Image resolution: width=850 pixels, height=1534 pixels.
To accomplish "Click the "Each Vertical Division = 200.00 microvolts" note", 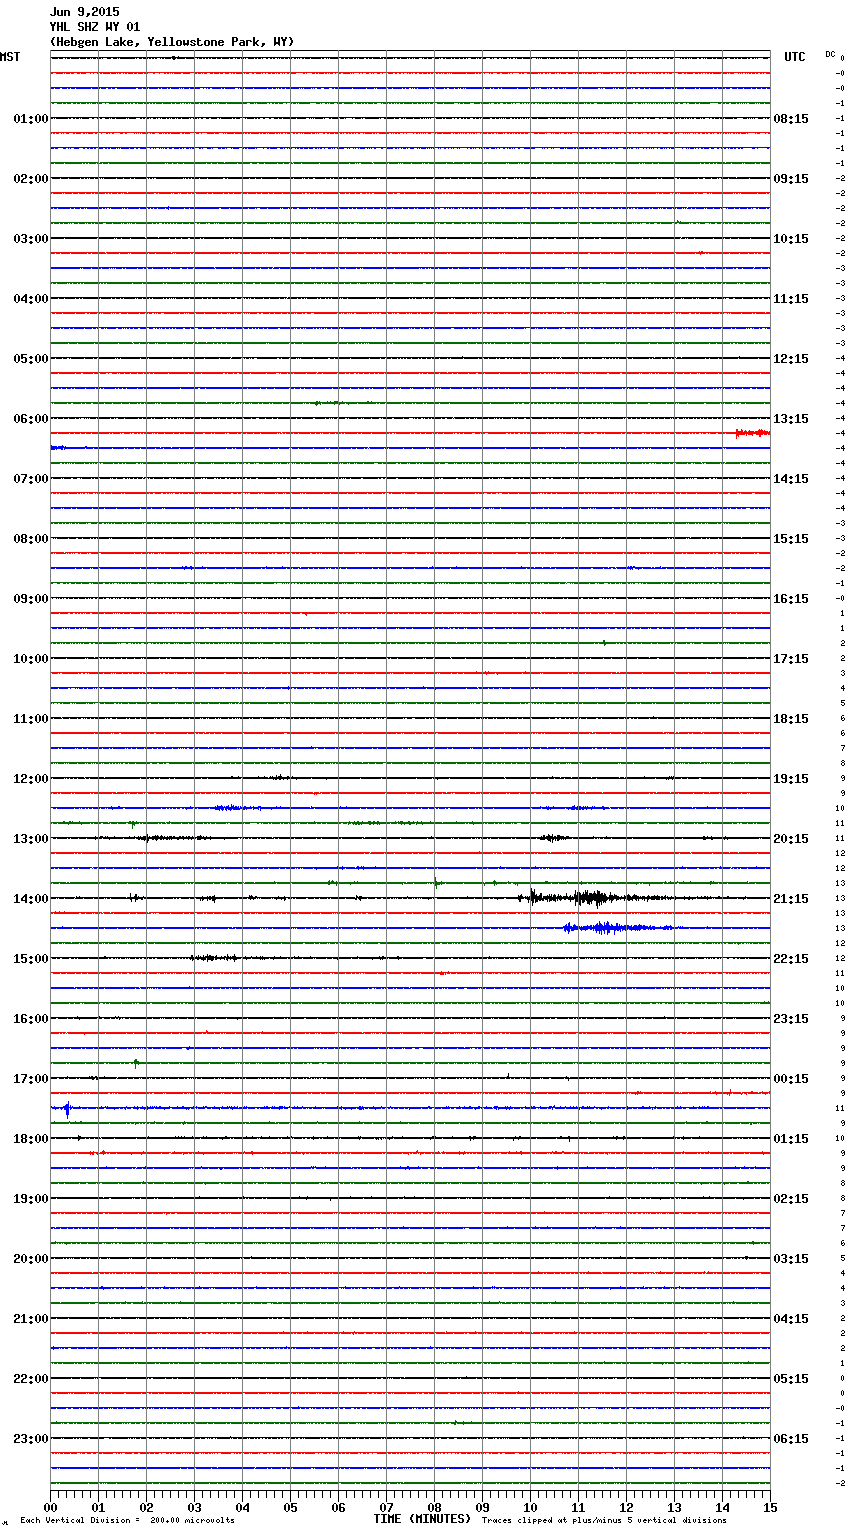I will point(127,1520).
